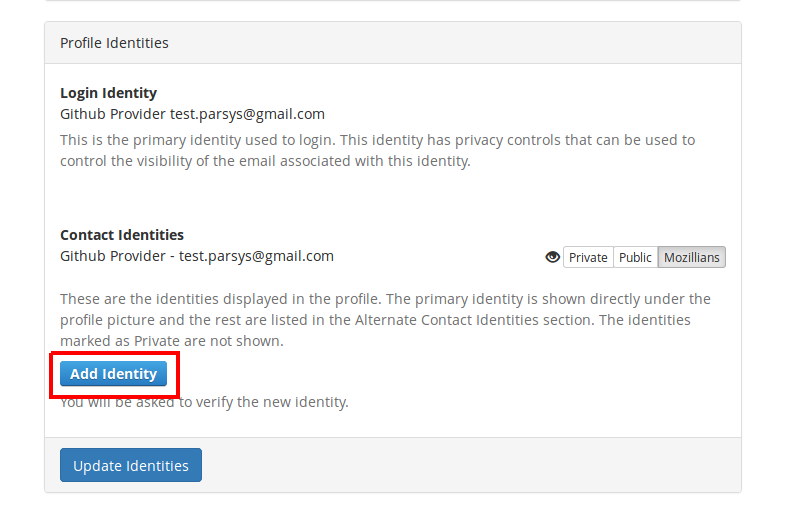
Task: Click the eye visibility icon beside Private
Action: point(552,257)
